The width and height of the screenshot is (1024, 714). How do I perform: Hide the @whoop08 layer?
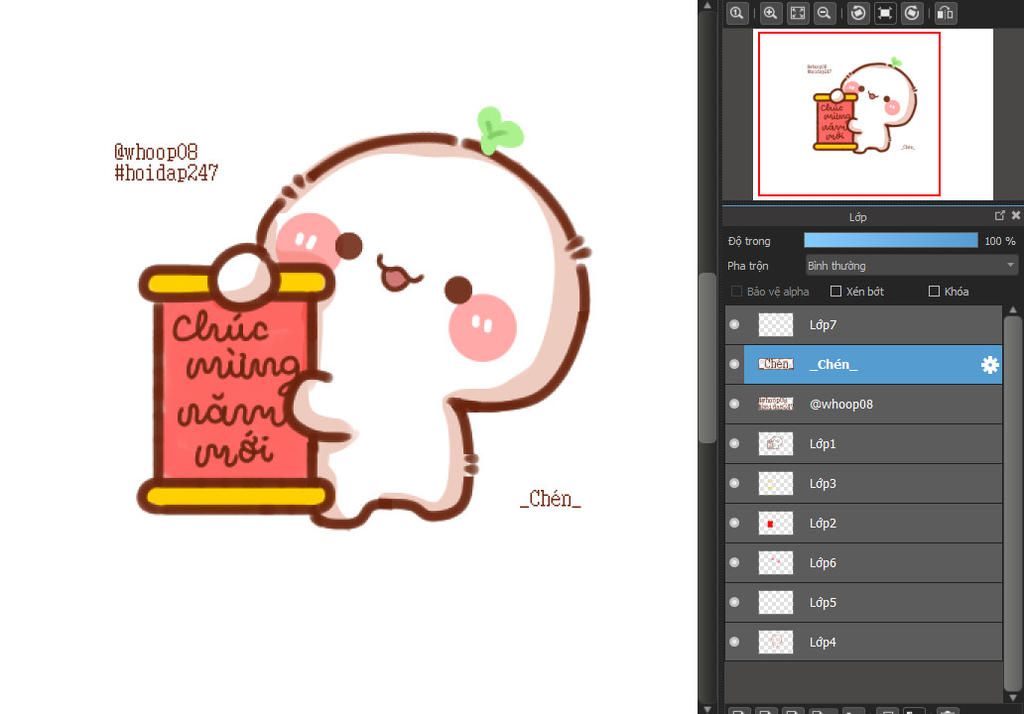point(735,404)
